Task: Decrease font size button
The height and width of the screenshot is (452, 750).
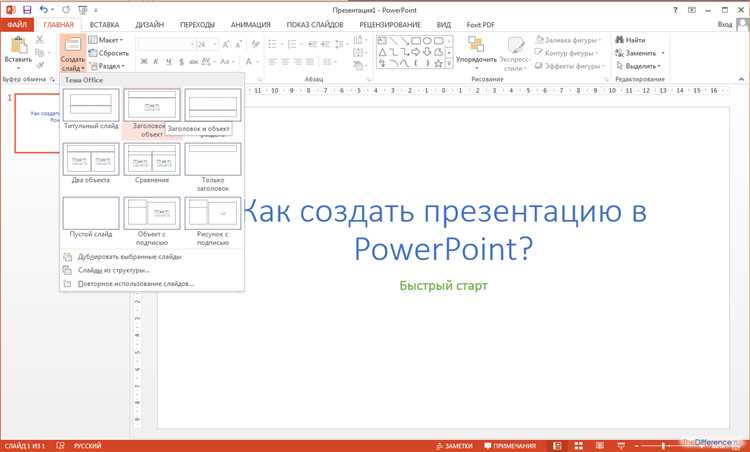Action: coord(239,44)
